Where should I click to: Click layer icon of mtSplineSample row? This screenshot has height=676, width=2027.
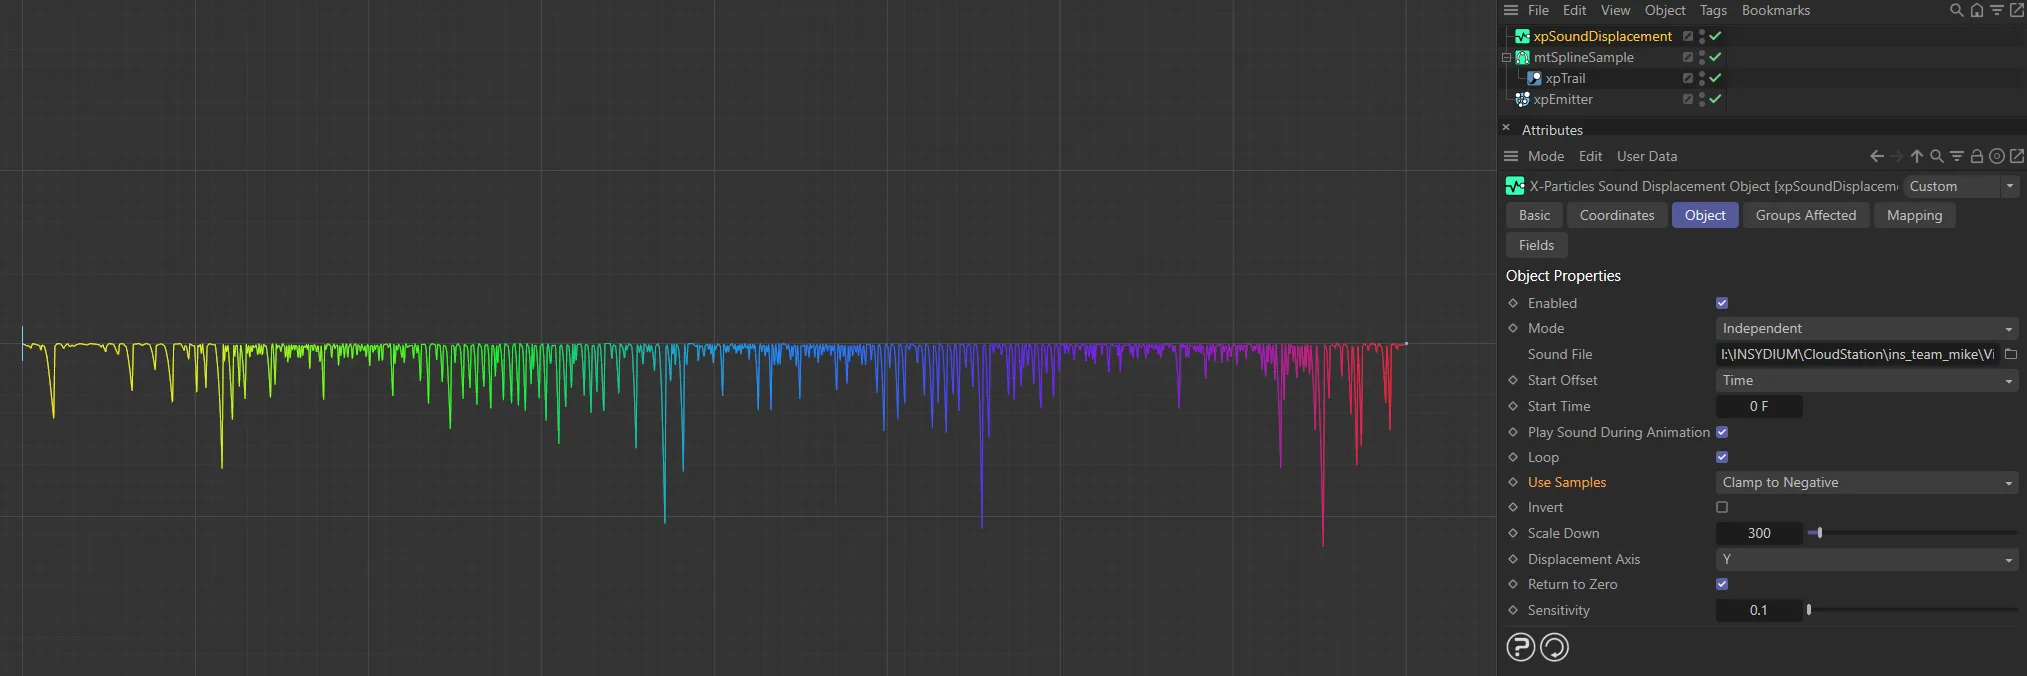(1688, 57)
